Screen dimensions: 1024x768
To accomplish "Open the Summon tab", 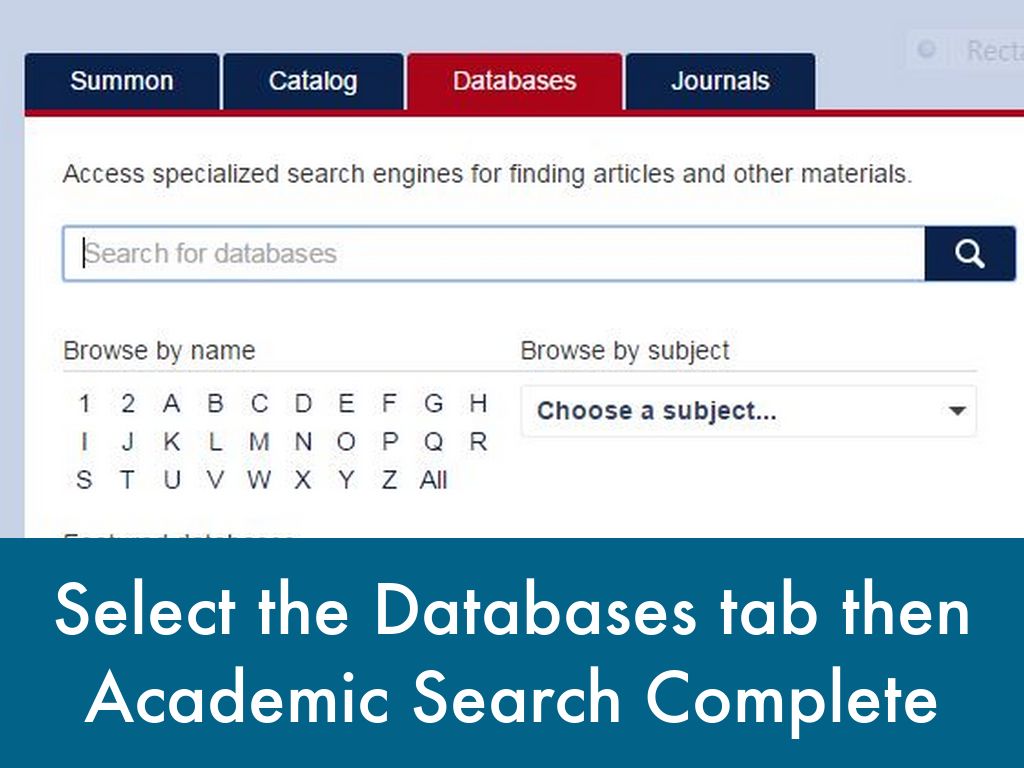I will [122, 82].
